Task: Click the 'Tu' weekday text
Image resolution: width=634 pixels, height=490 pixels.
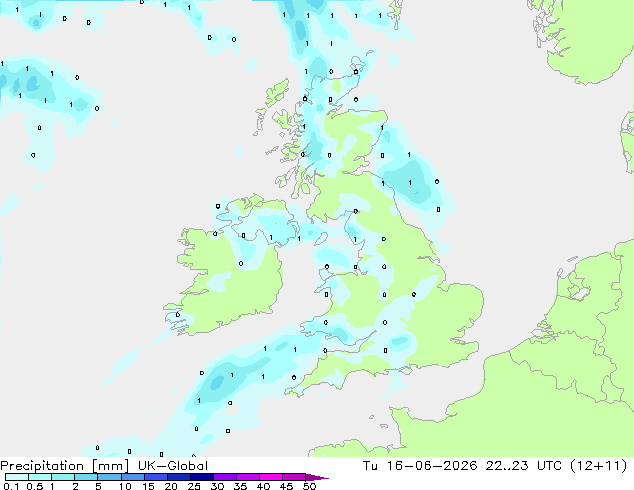Action: 370,466
